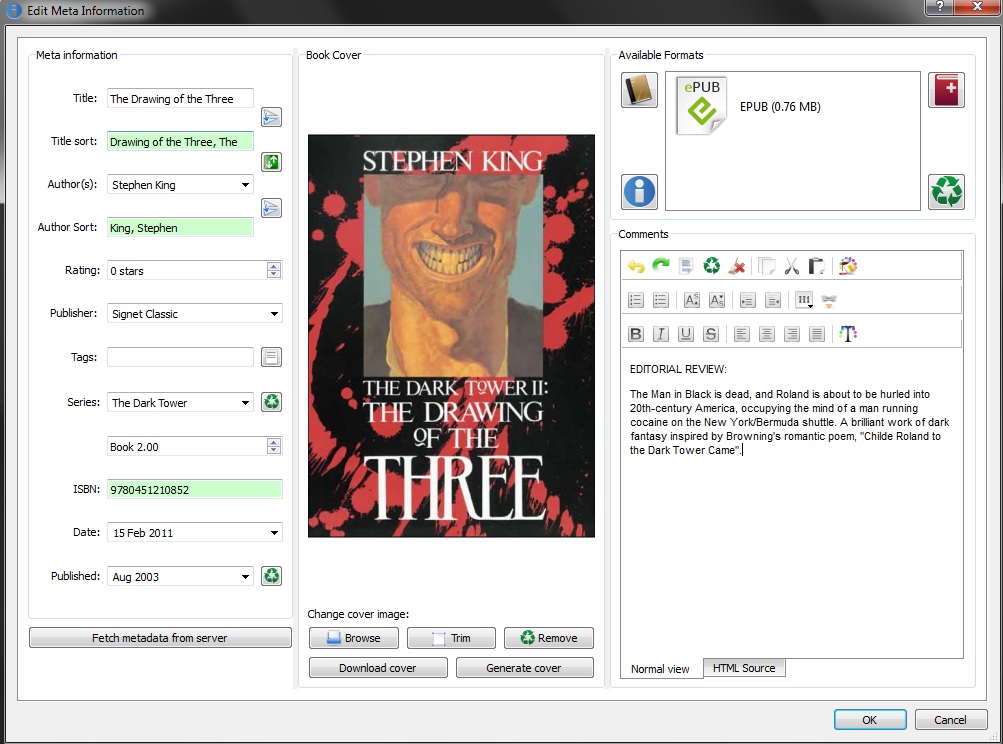Apply superscript formatting
This screenshot has height=744, width=1003.
tap(691, 300)
